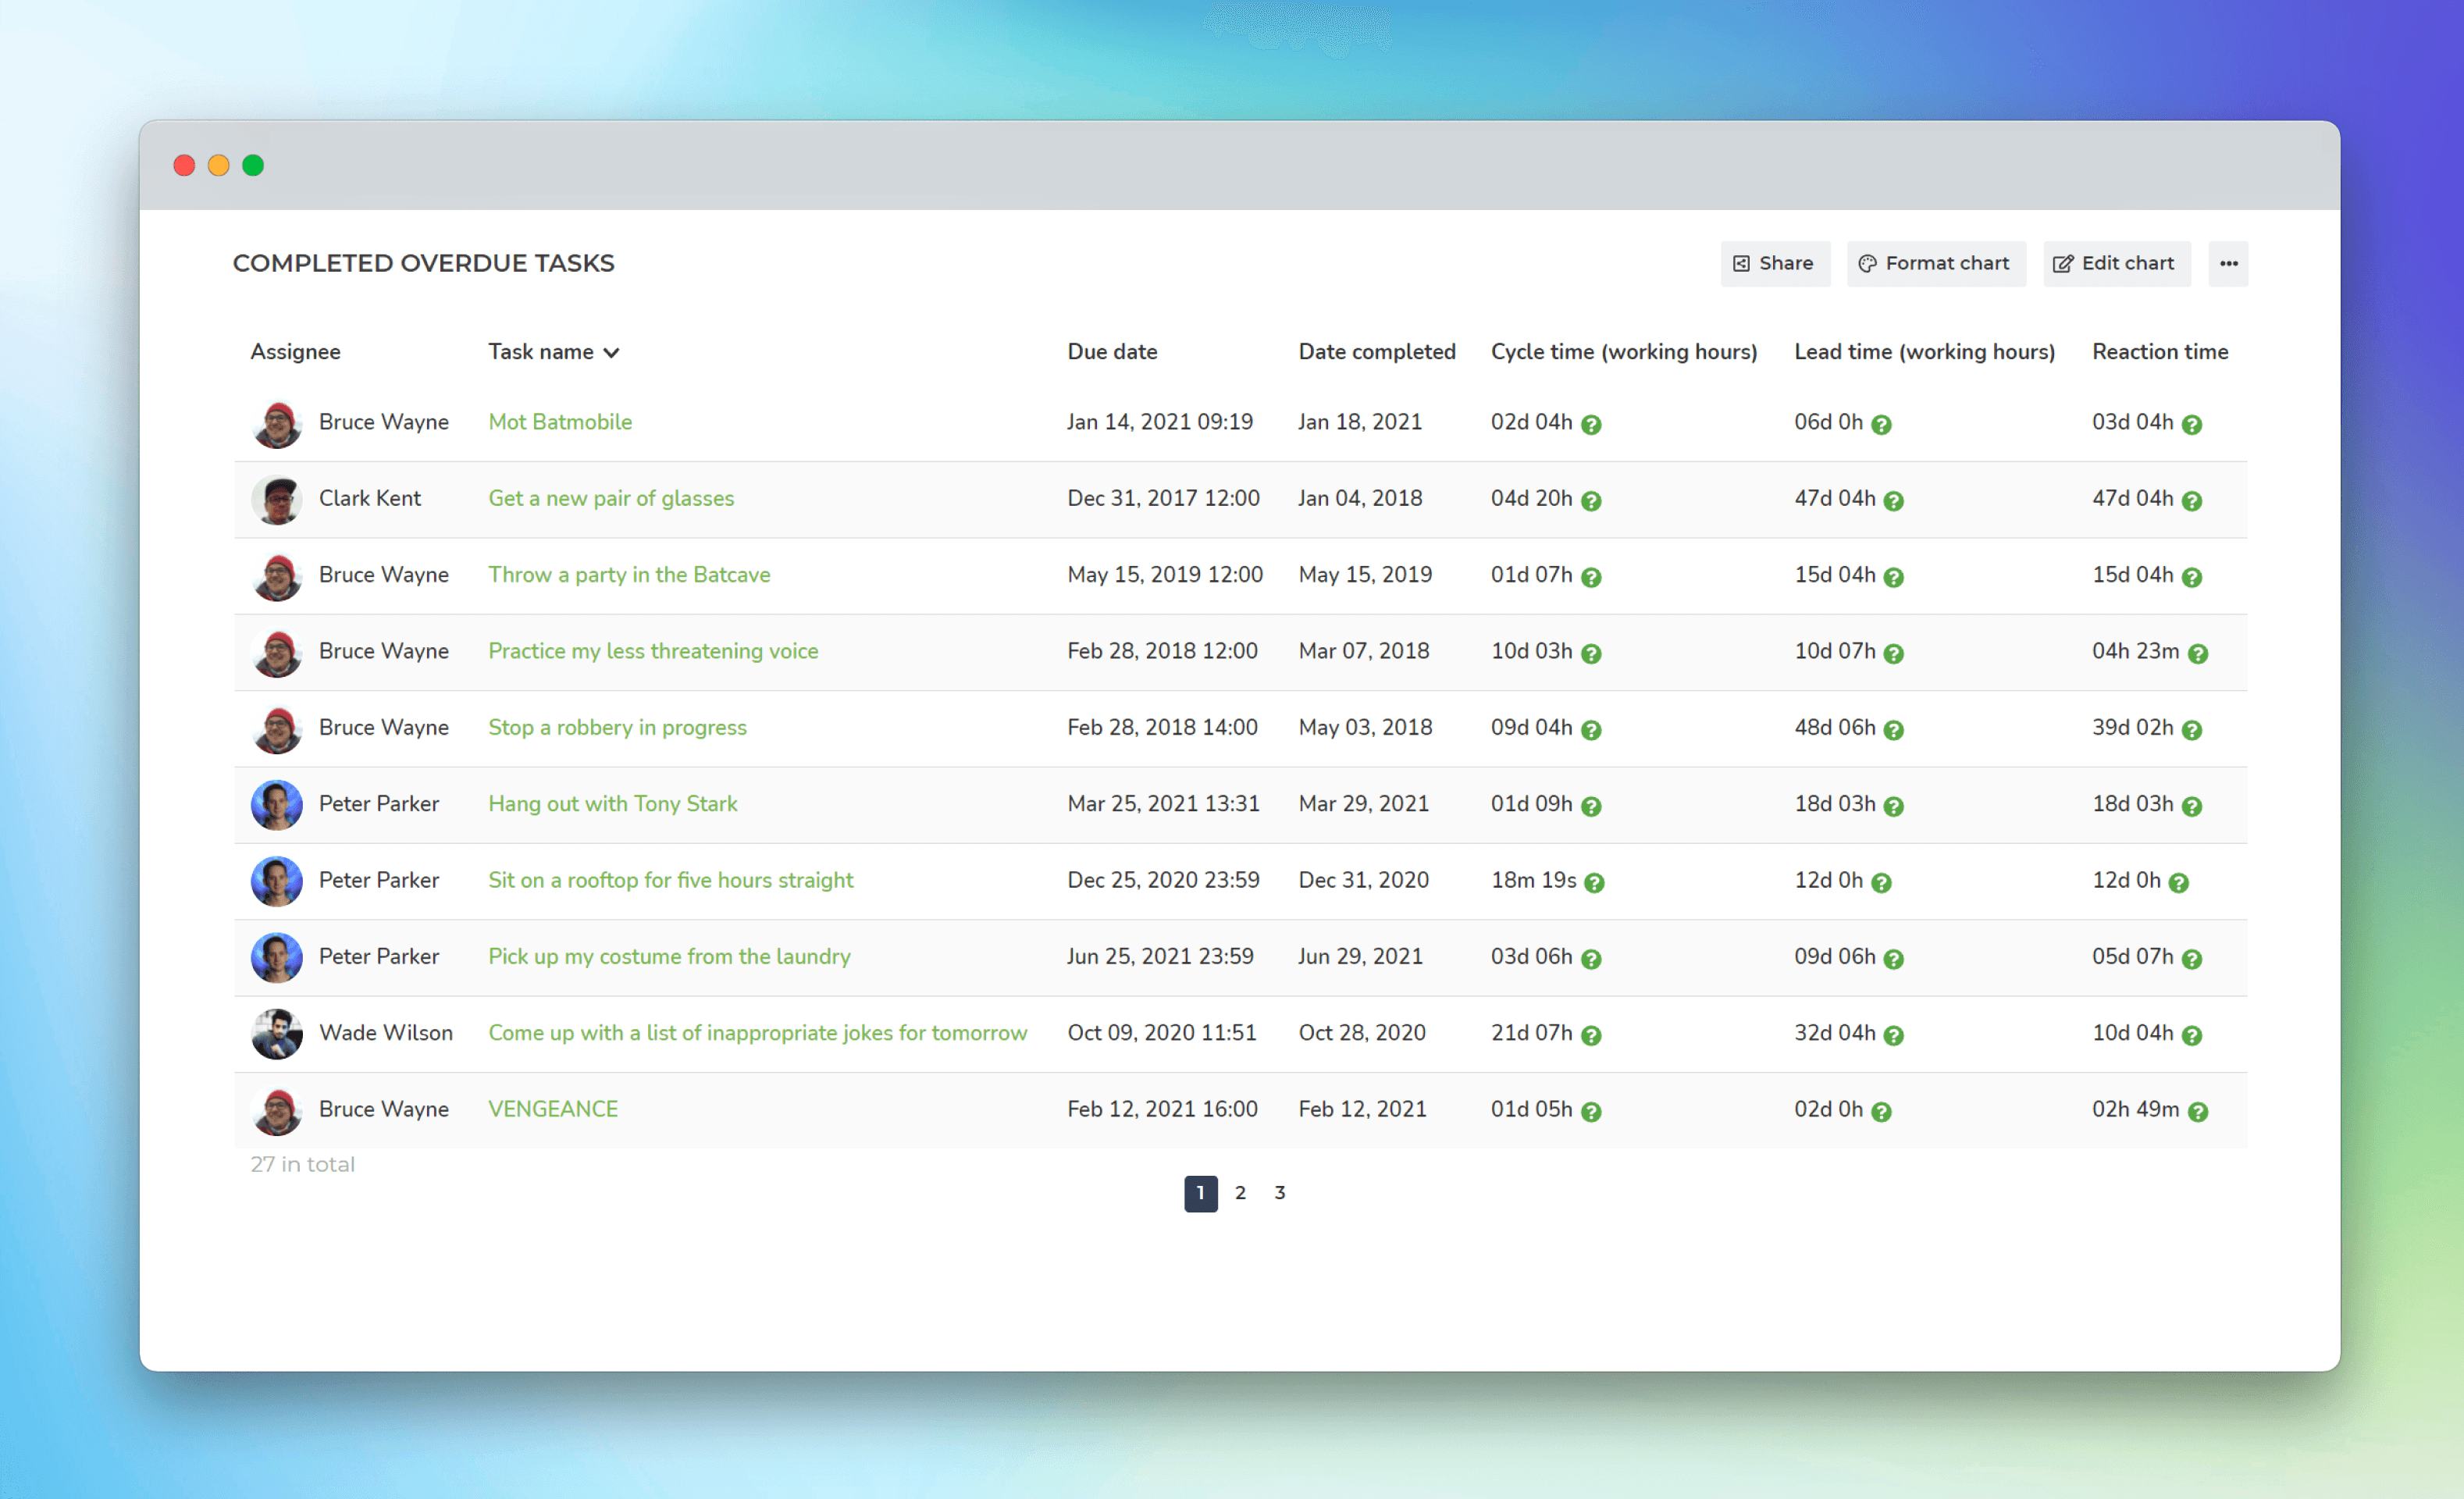The width and height of the screenshot is (2464, 1499).
Task: Click help icon beside reaction time 05d 07h
Action: click(x=2191, y=959)
